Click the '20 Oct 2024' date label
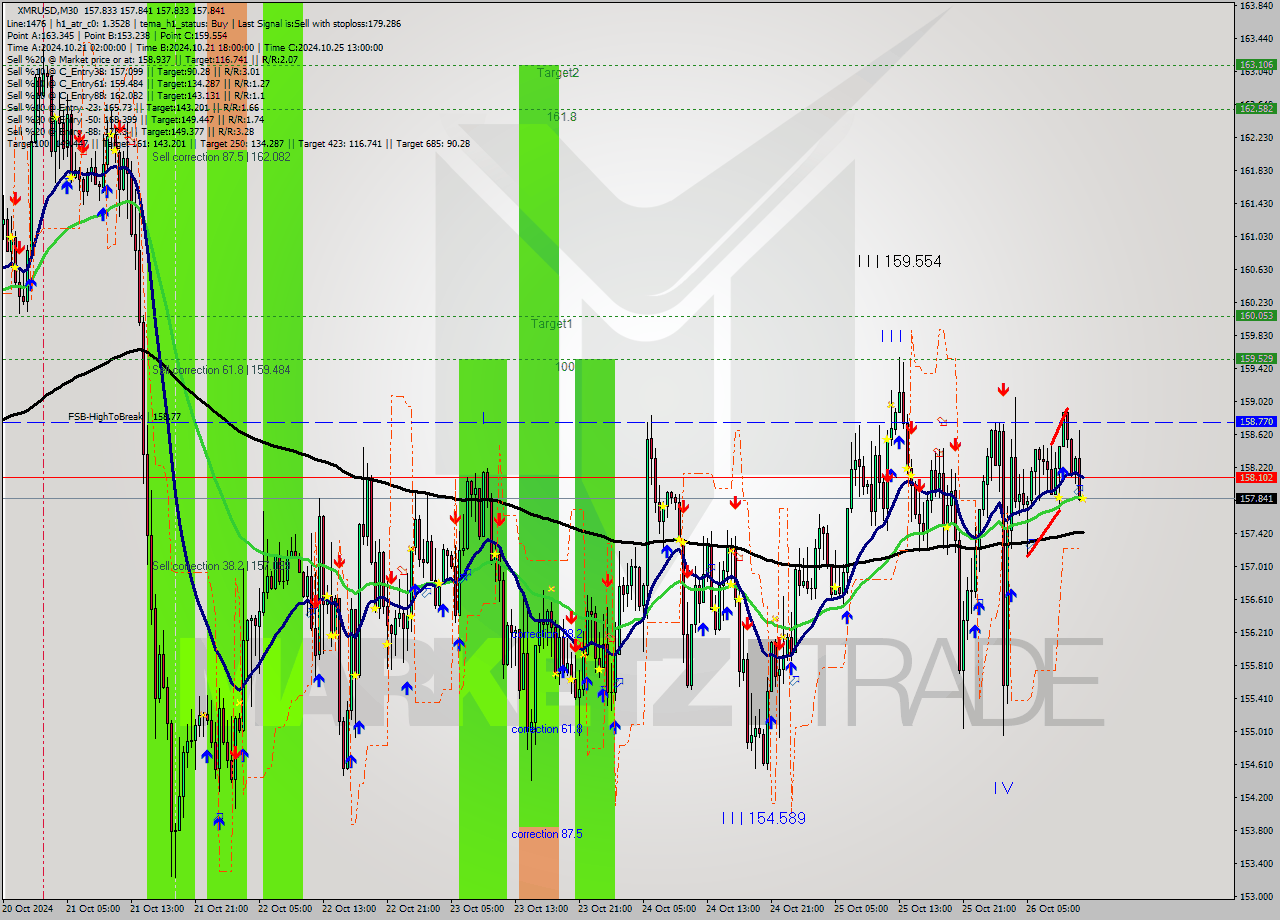The image size is (1280, 920). point(26,909)
